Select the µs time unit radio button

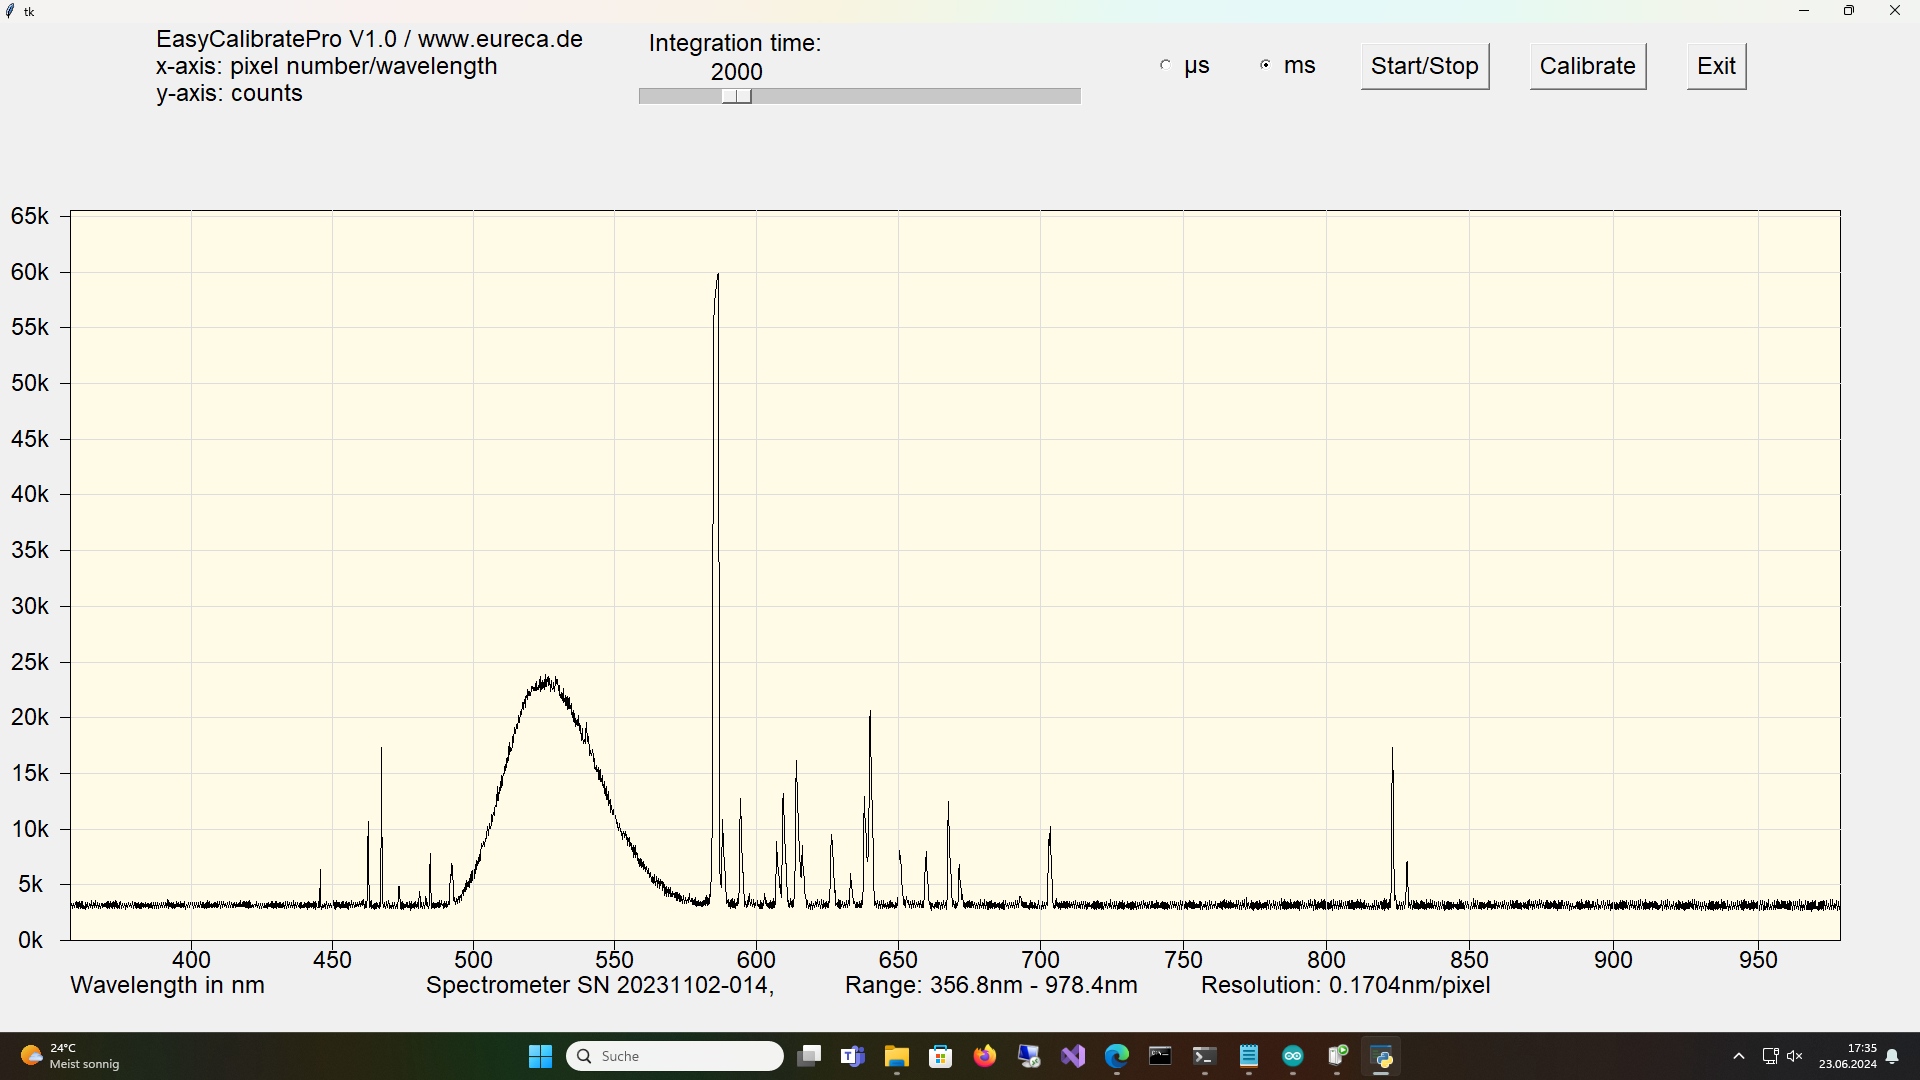1165,65
